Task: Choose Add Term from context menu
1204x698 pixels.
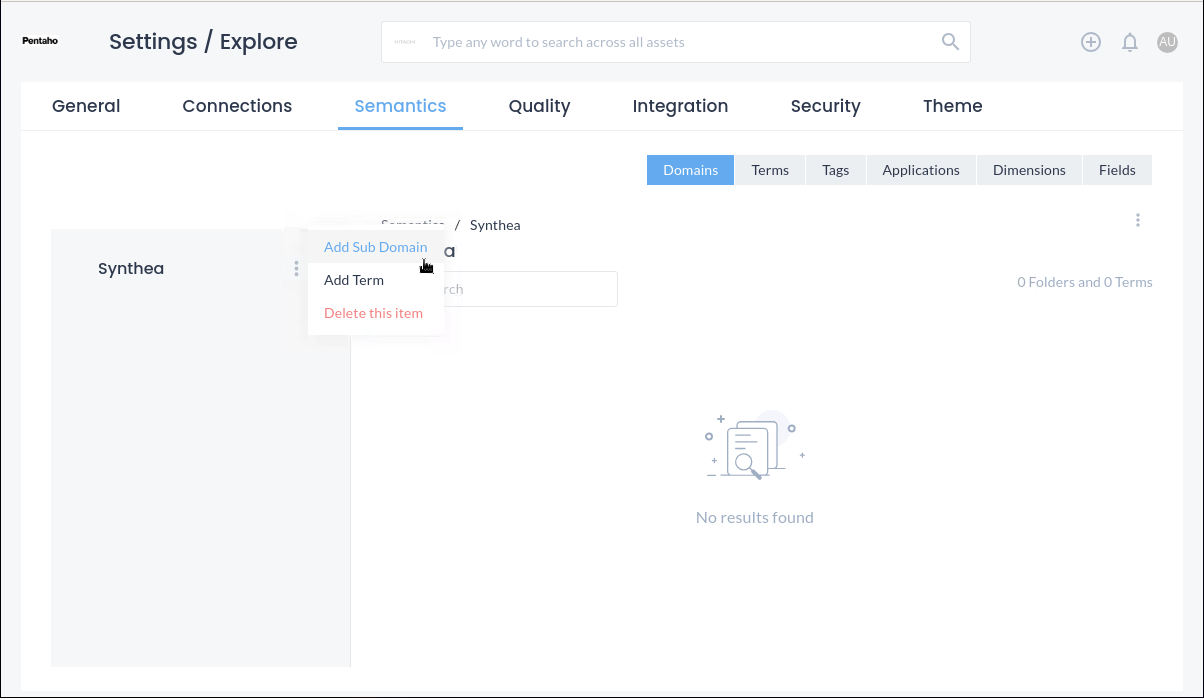Action: coord(354,280)
